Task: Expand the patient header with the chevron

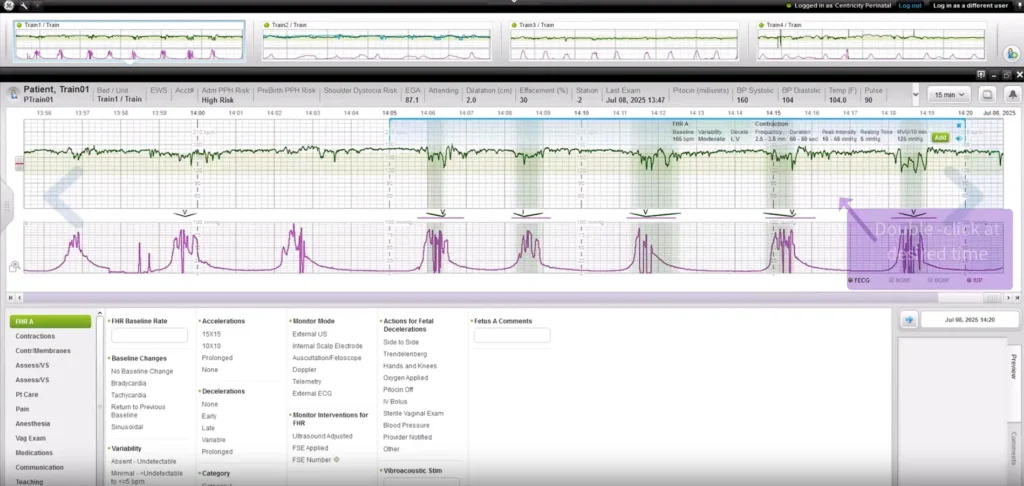Action: 916,95
